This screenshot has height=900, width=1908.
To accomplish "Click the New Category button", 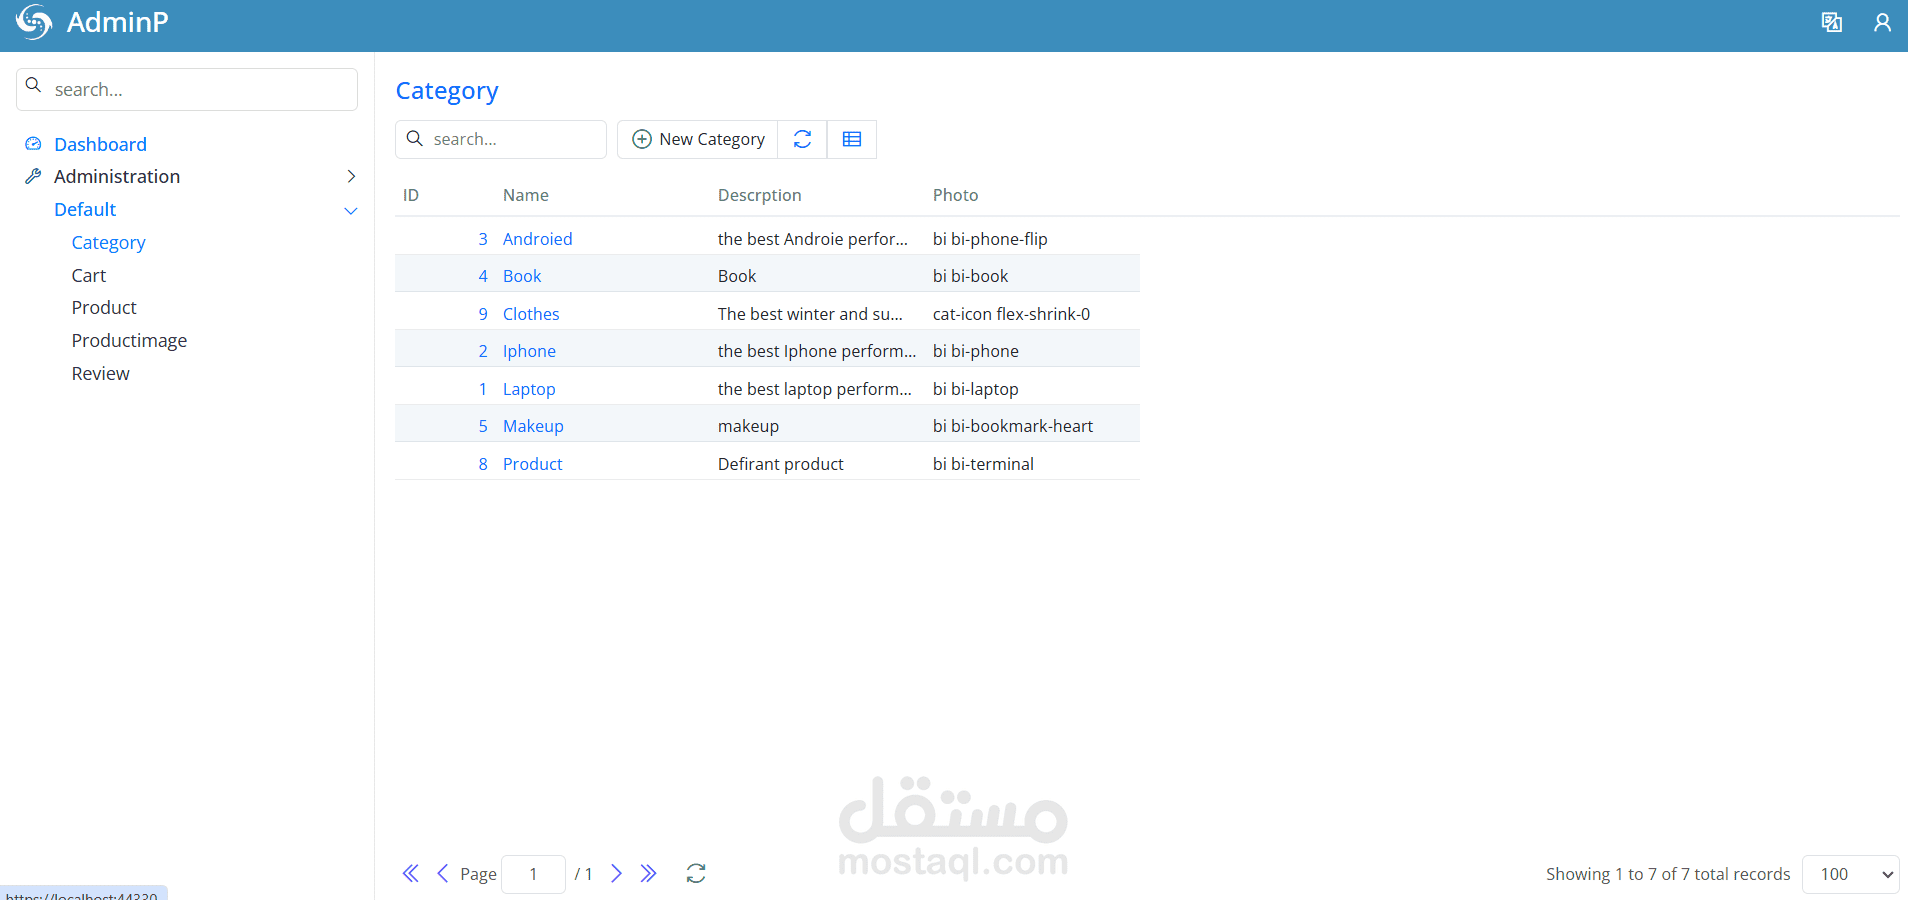I will [x=698, y=139].
